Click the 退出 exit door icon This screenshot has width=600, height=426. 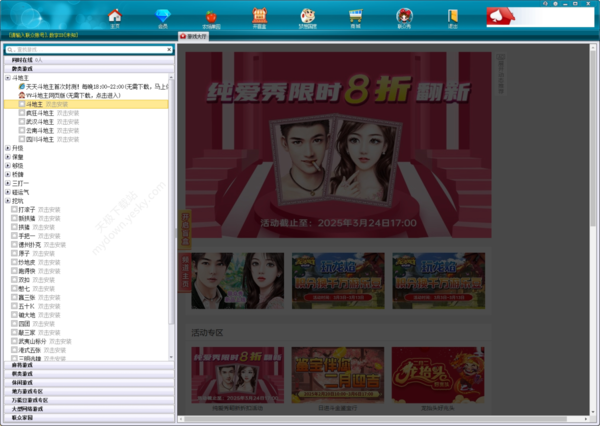453,16
